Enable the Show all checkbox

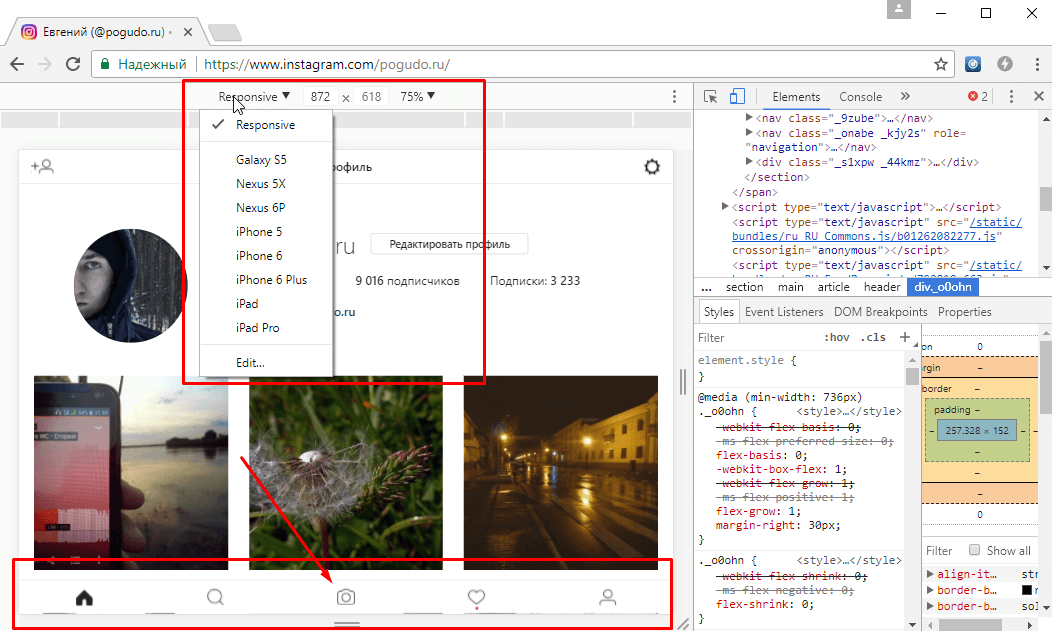pos(974,550)
